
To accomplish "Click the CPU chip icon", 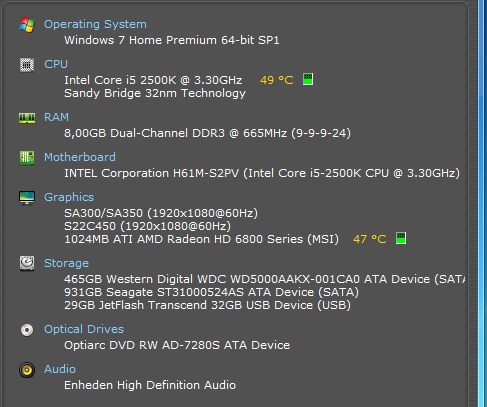I will click(27, 65).
